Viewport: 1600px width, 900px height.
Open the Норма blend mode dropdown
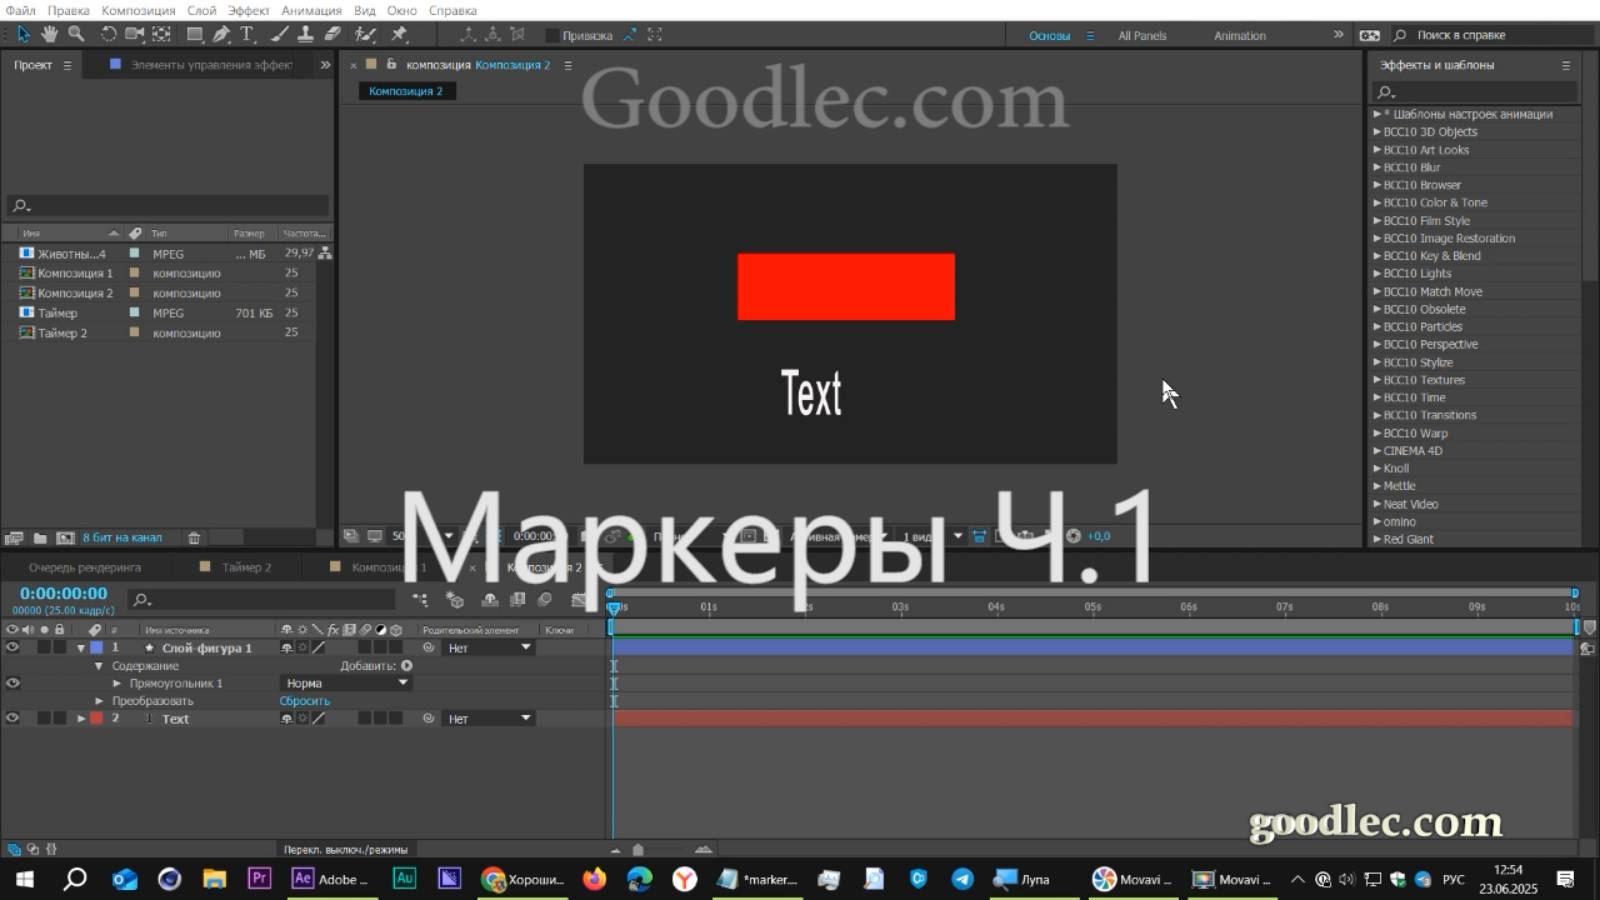click(x=344, y=682)
